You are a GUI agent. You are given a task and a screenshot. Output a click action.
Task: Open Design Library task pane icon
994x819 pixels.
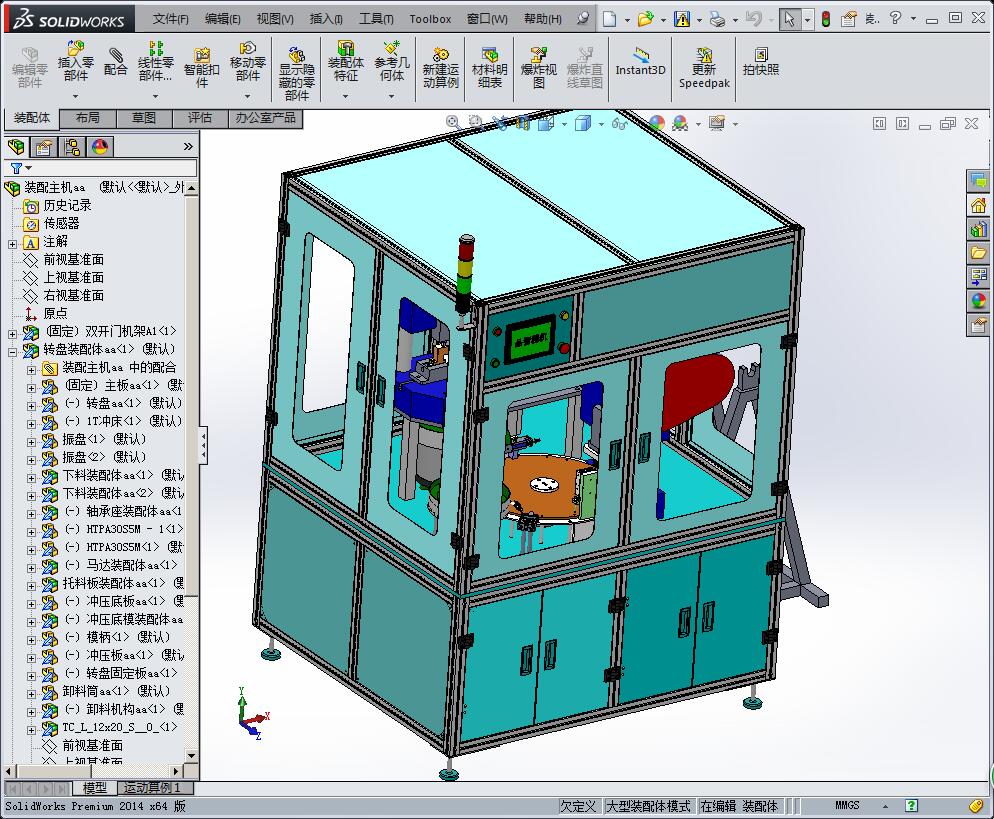(979, 229)
